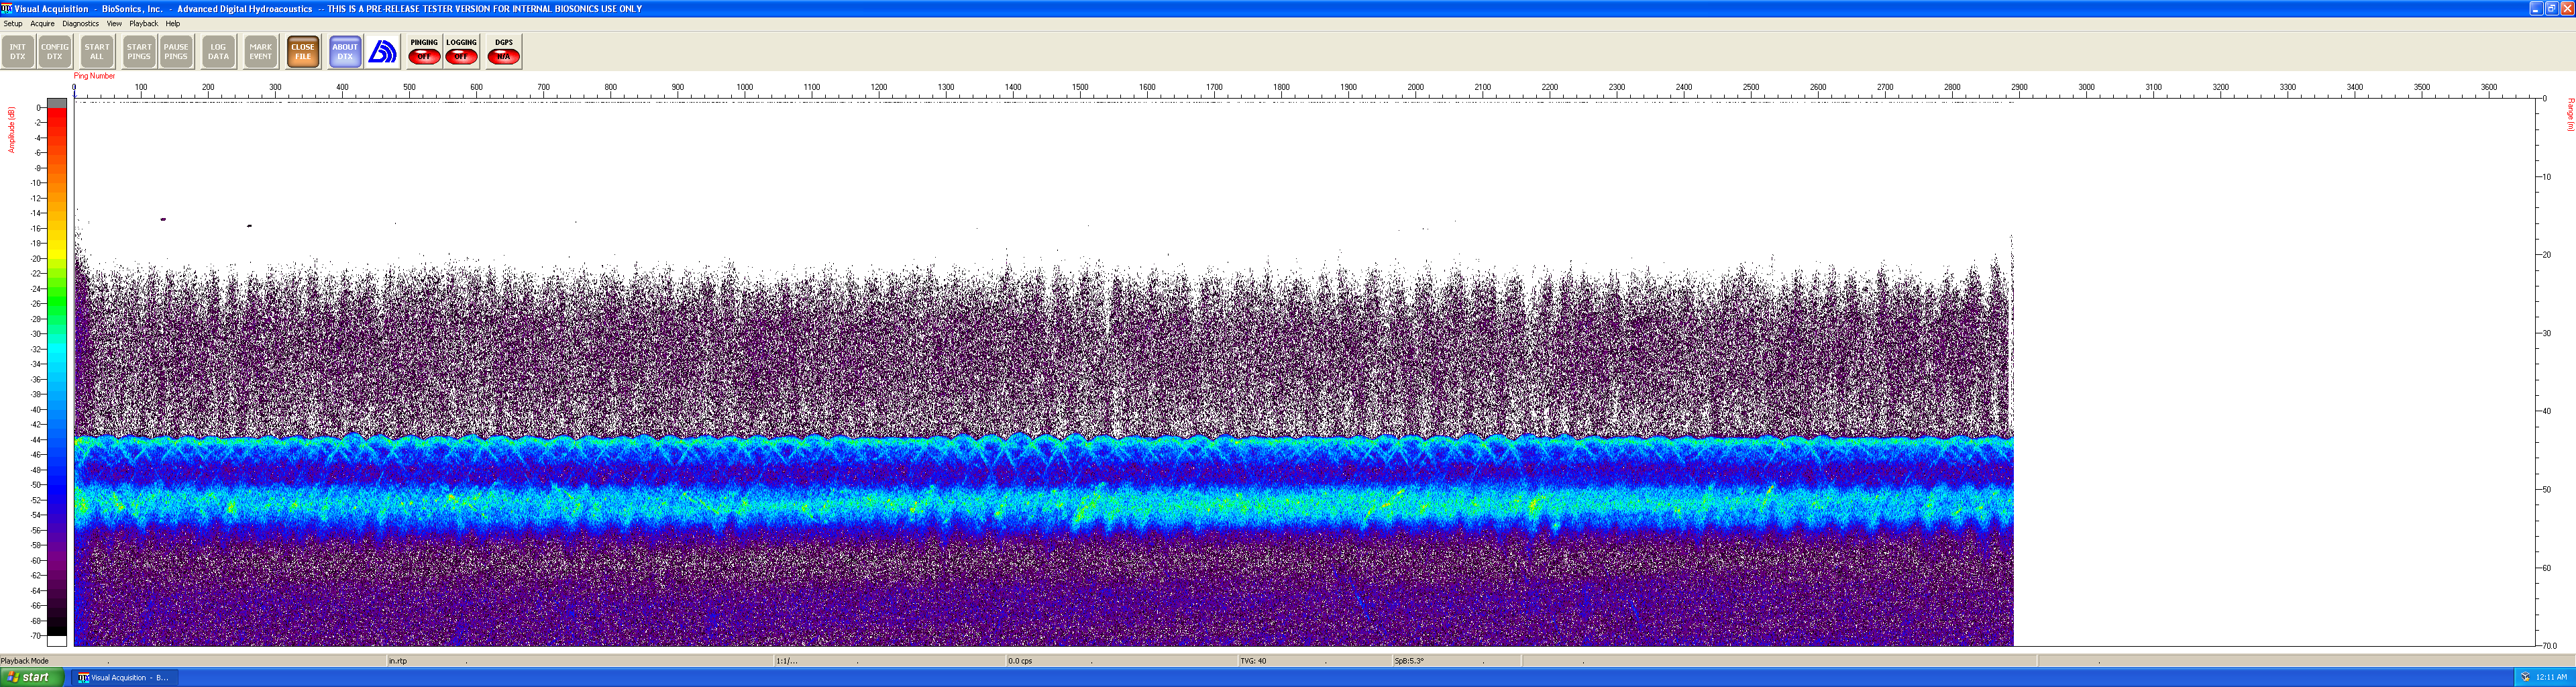Close the current file with CLOSE FILE
Viewport: 2576px width, 687px height.
(x=303, y=52)
